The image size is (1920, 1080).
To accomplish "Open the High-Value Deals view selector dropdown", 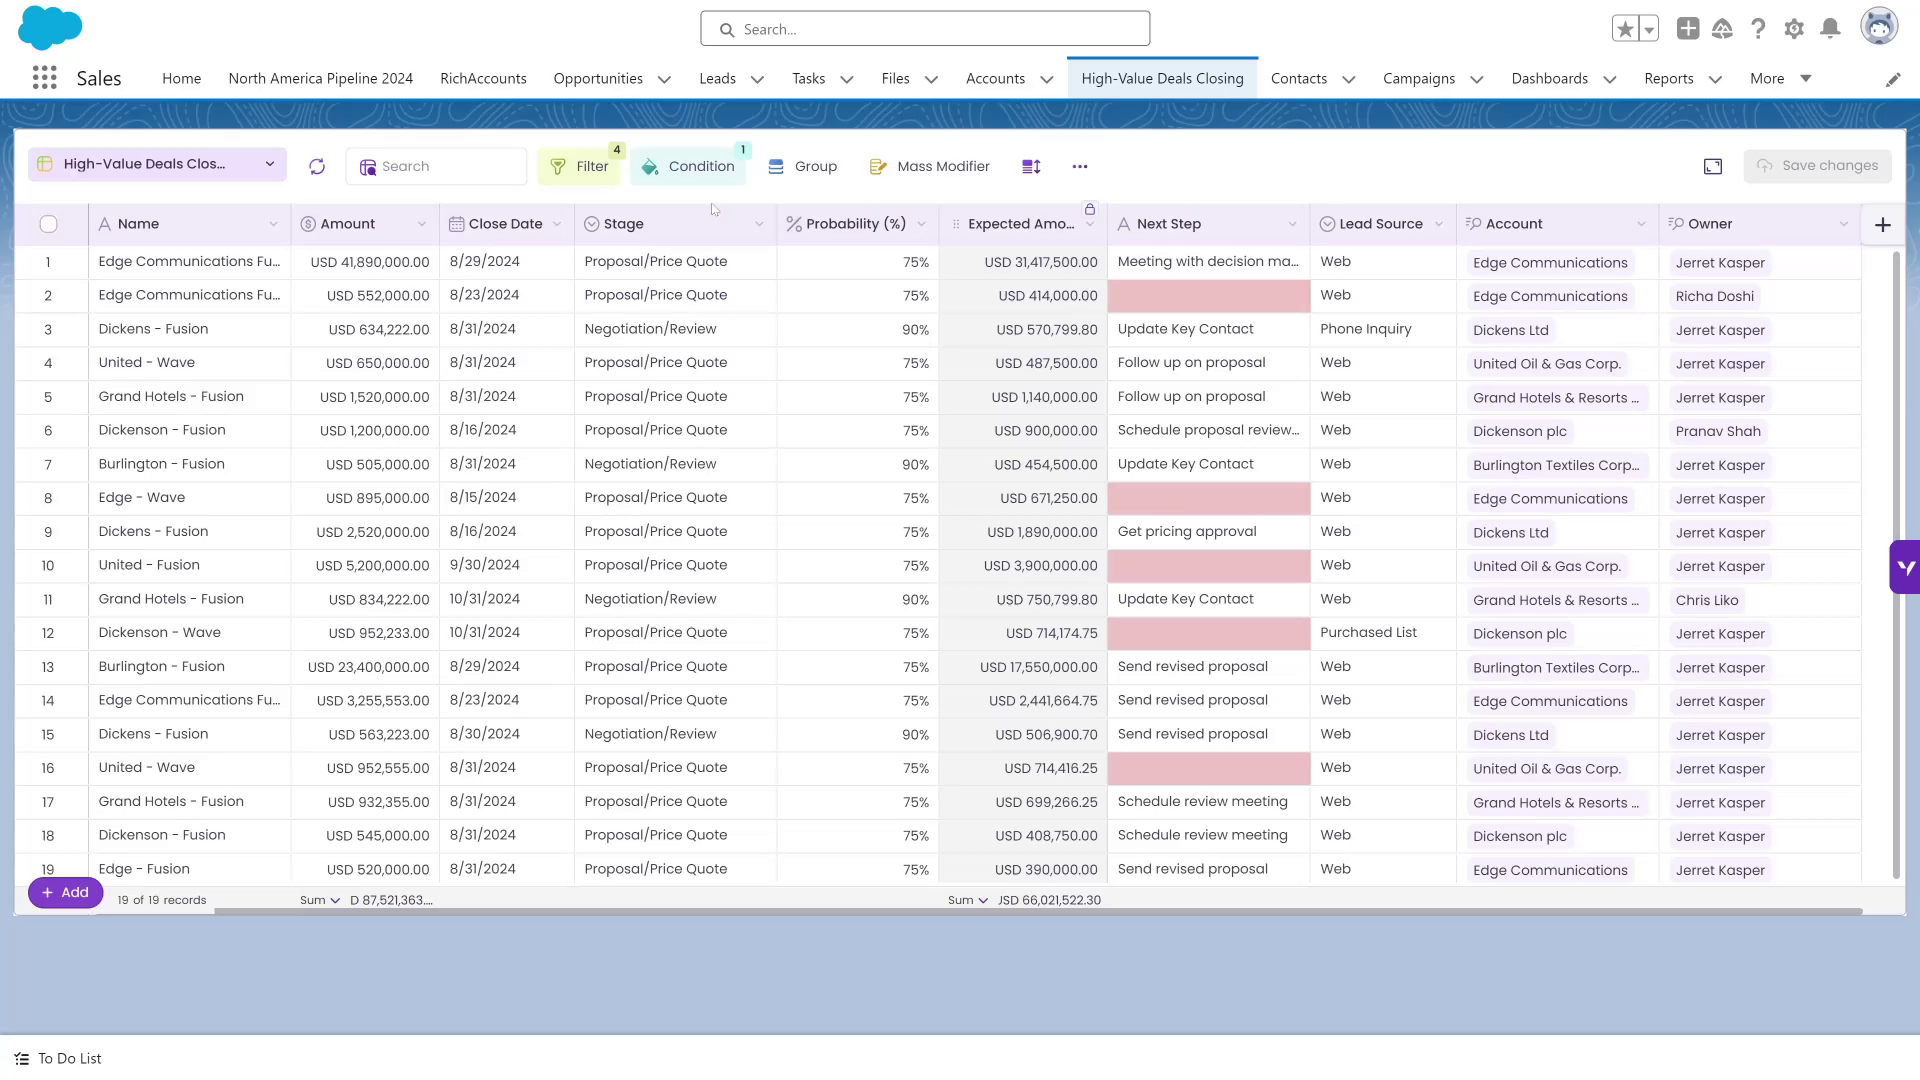I will 158,164.
